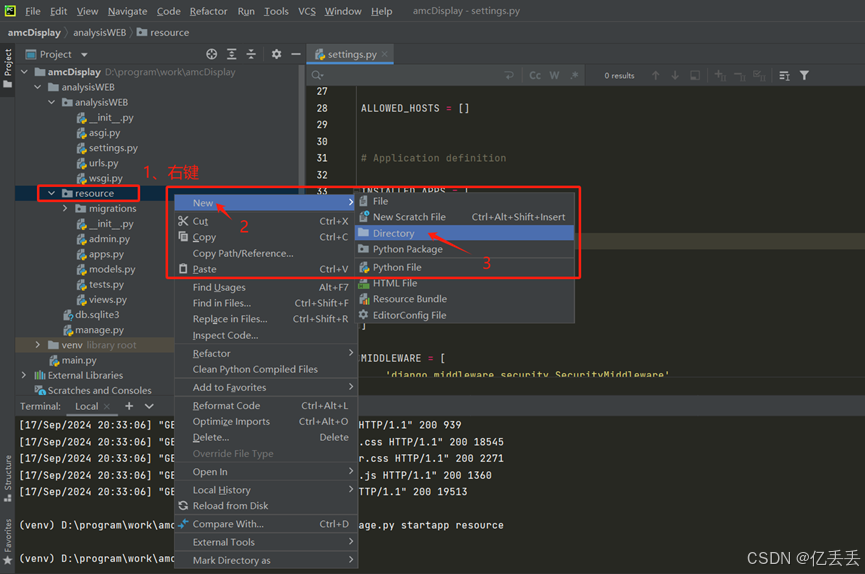Expand the venv library root folder
This screenshot has height=574, width=865.
pyautogui.click(x=38, y=344)
